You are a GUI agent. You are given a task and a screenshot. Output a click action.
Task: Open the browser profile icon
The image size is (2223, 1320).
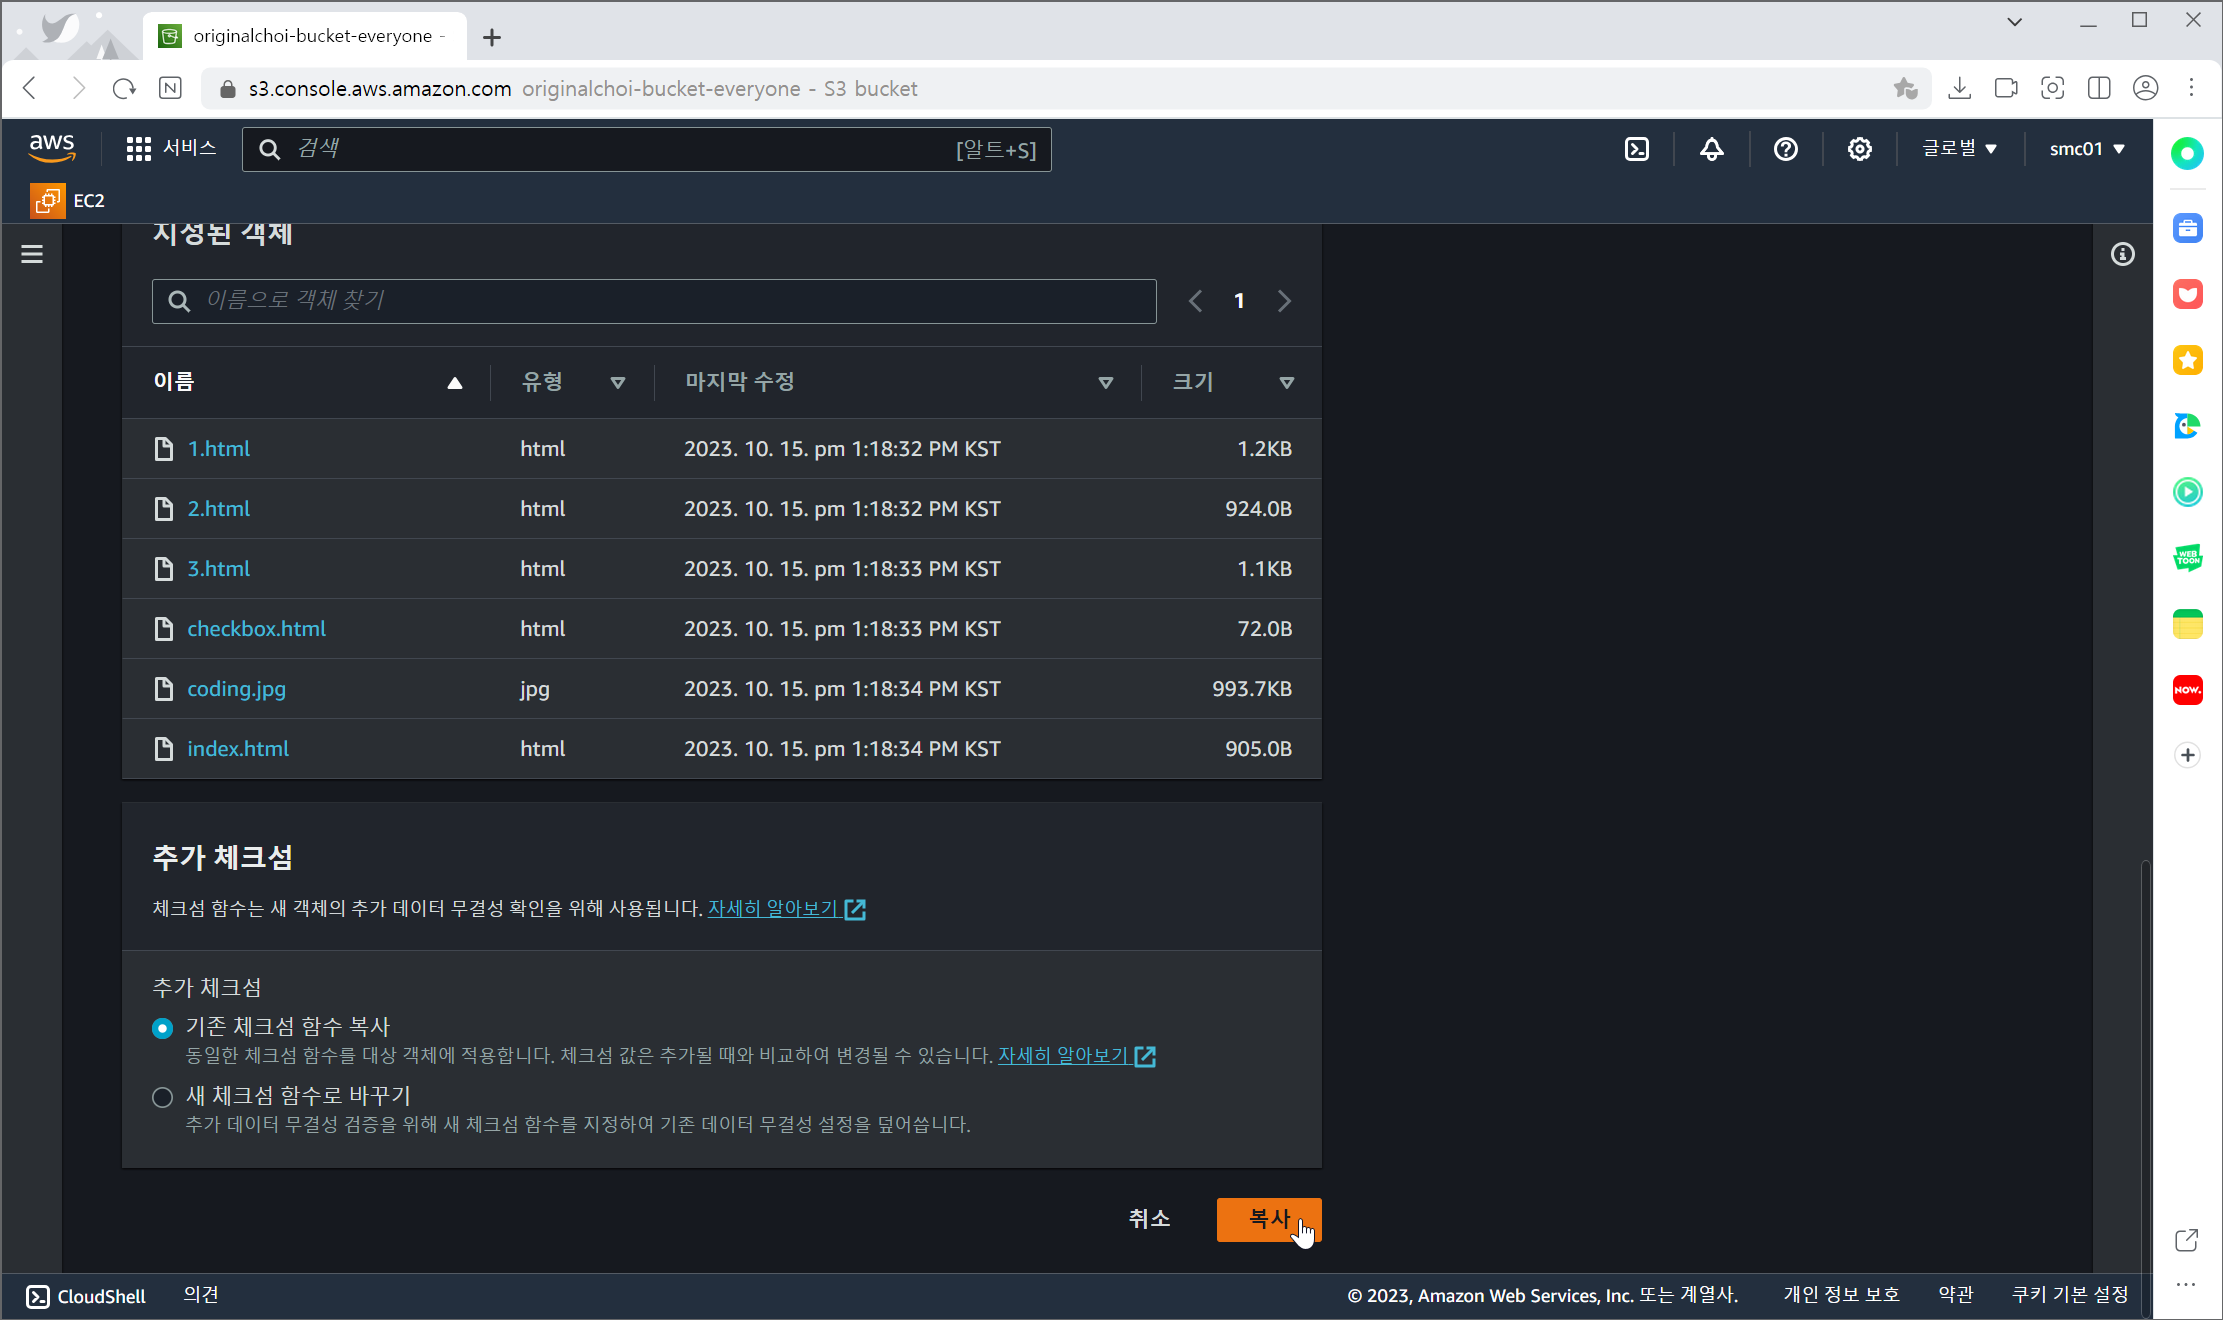[x=2146, y=88]
